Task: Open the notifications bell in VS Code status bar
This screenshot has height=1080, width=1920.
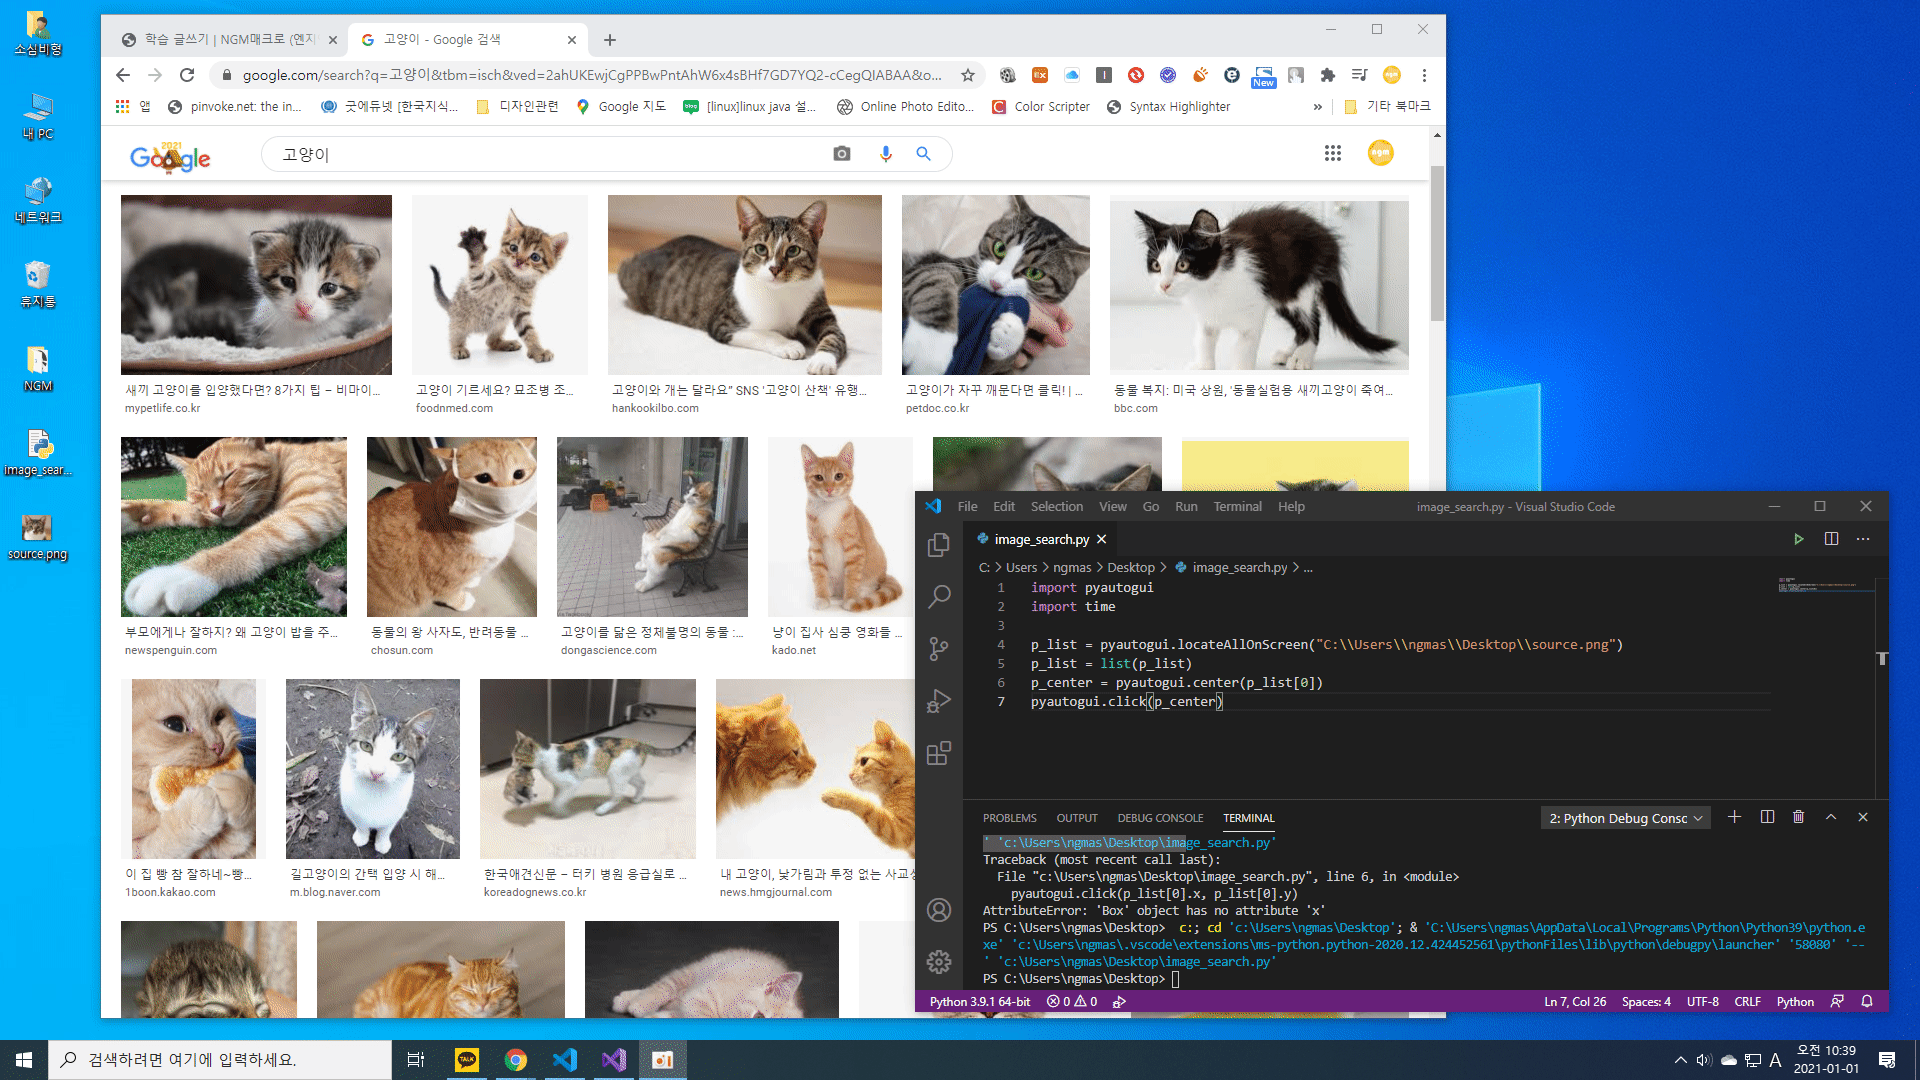Action: (x=1867, y=1001)
